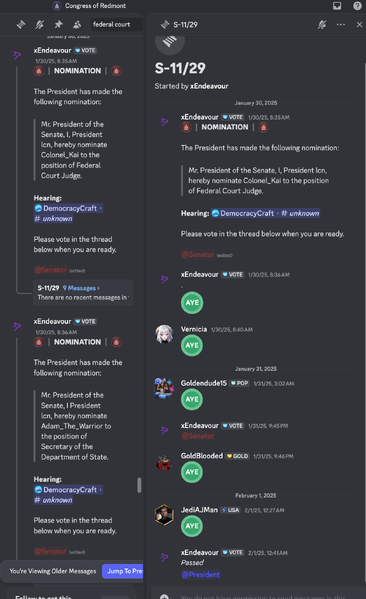Close the S-11/29 thread panel
Viewport: 366px width, 599px height.
click(359, 24)
